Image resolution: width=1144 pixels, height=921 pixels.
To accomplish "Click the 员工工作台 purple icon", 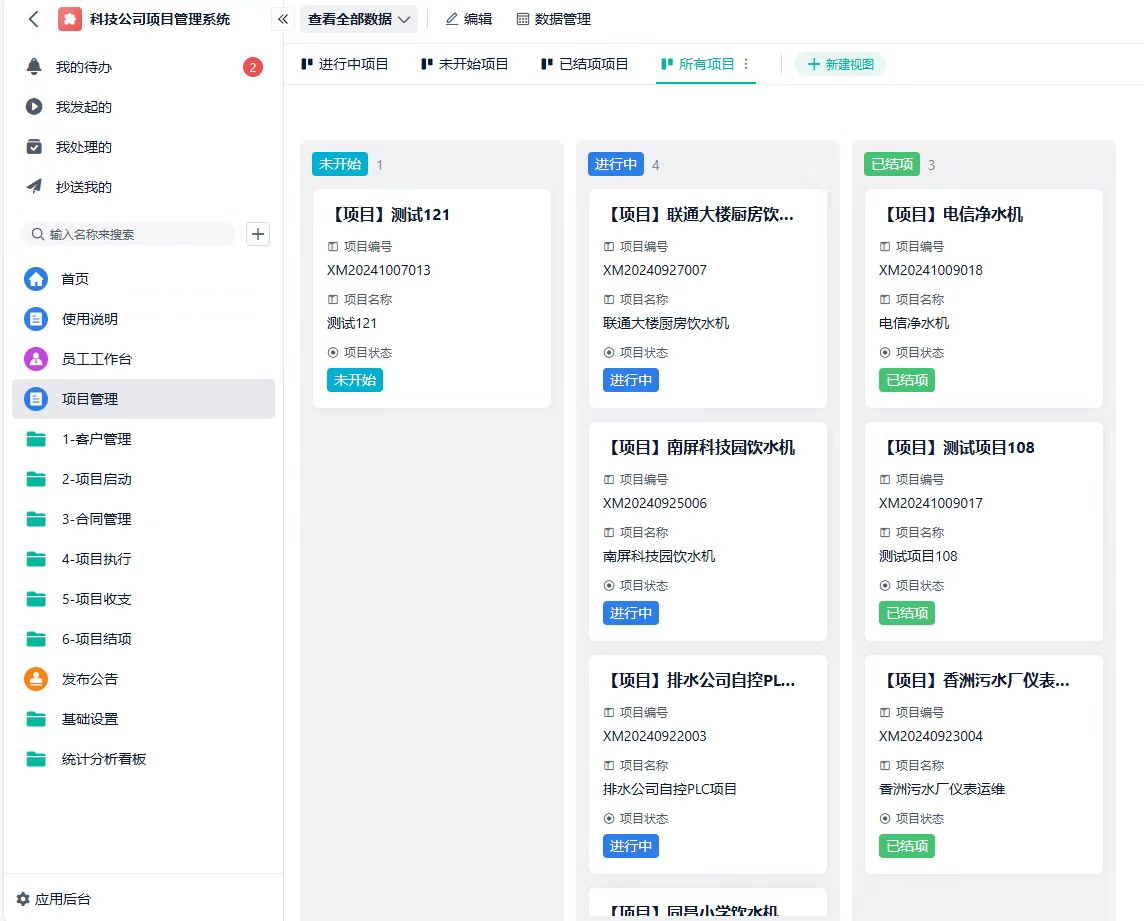I will (36, 359).
